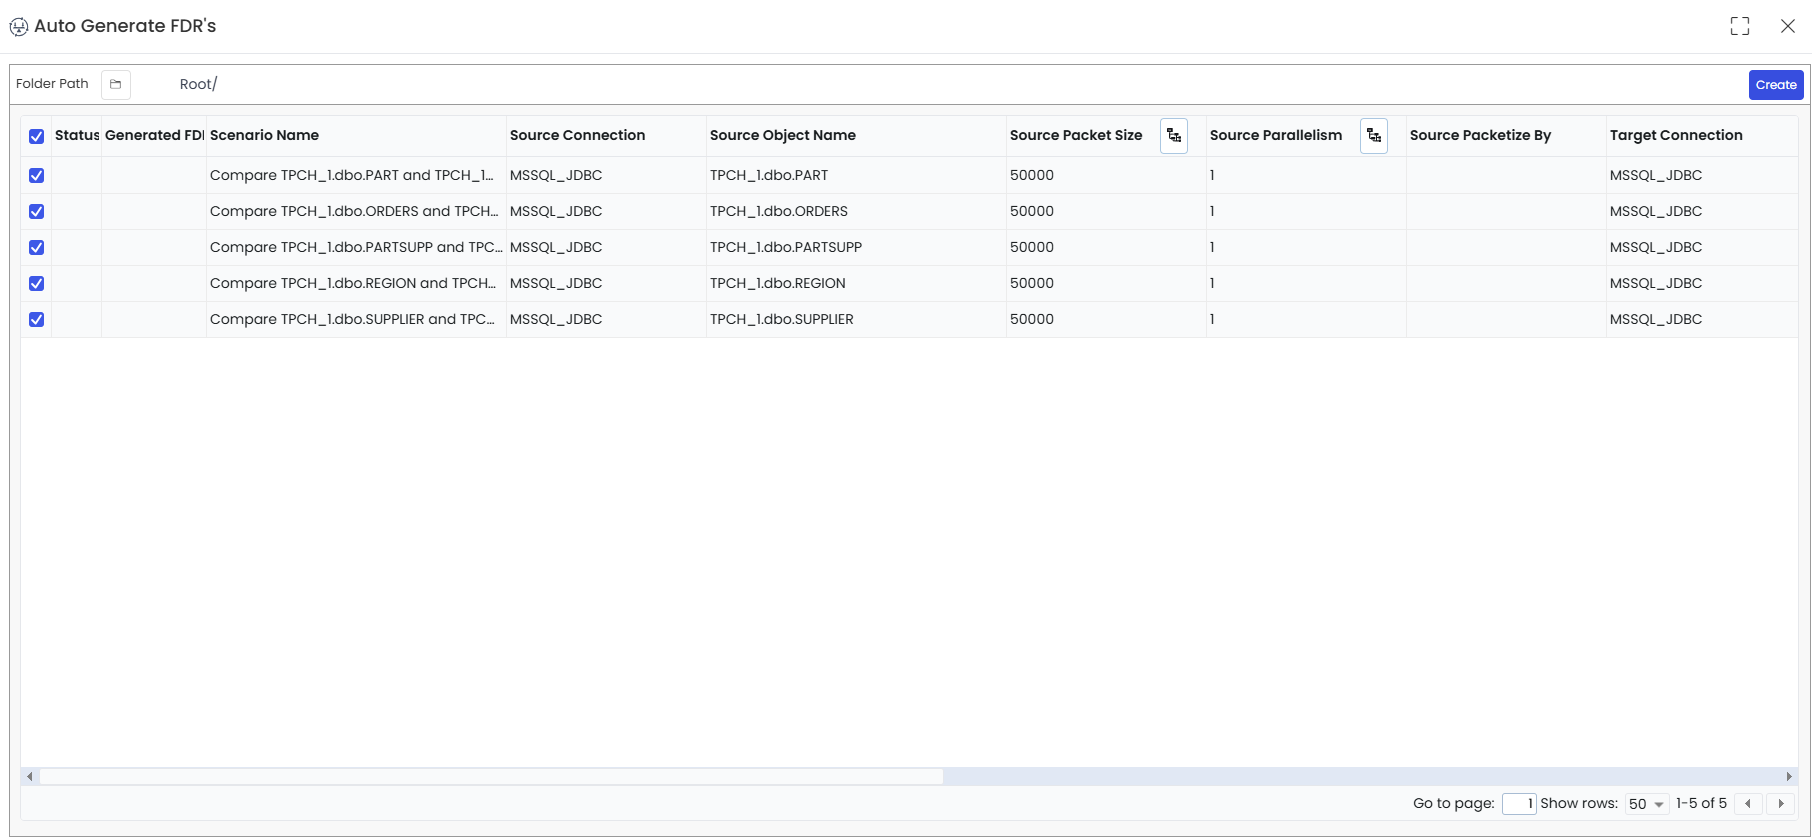Click the Source Packet Size header text
The image size is (1812, 838).
(x=1076, y=135)
